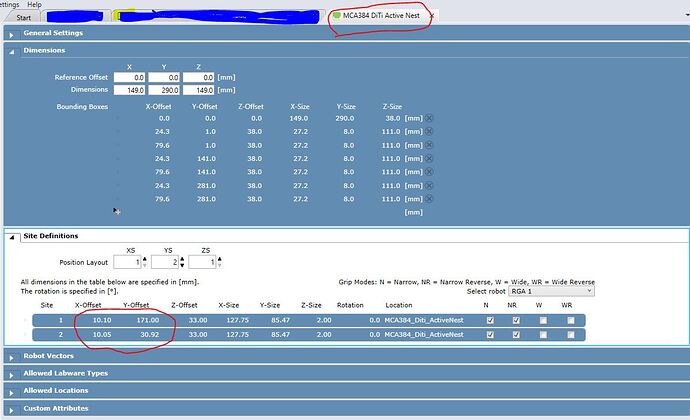Edit the Reference Offset X field
The width and height of the screenshot is (690, 420).
pos(129,77)
